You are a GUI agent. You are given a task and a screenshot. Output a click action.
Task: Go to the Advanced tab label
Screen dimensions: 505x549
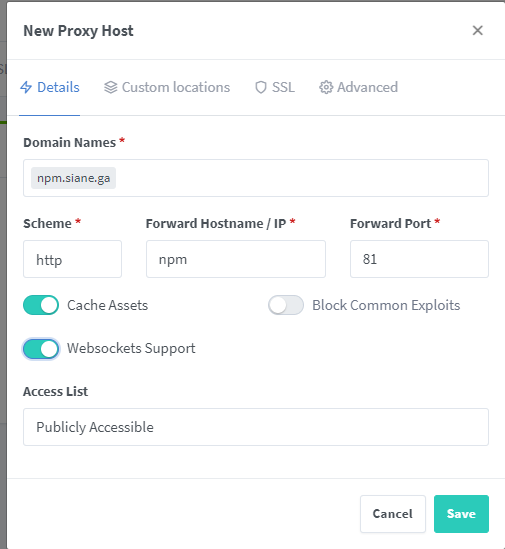(x=367, y=87)
